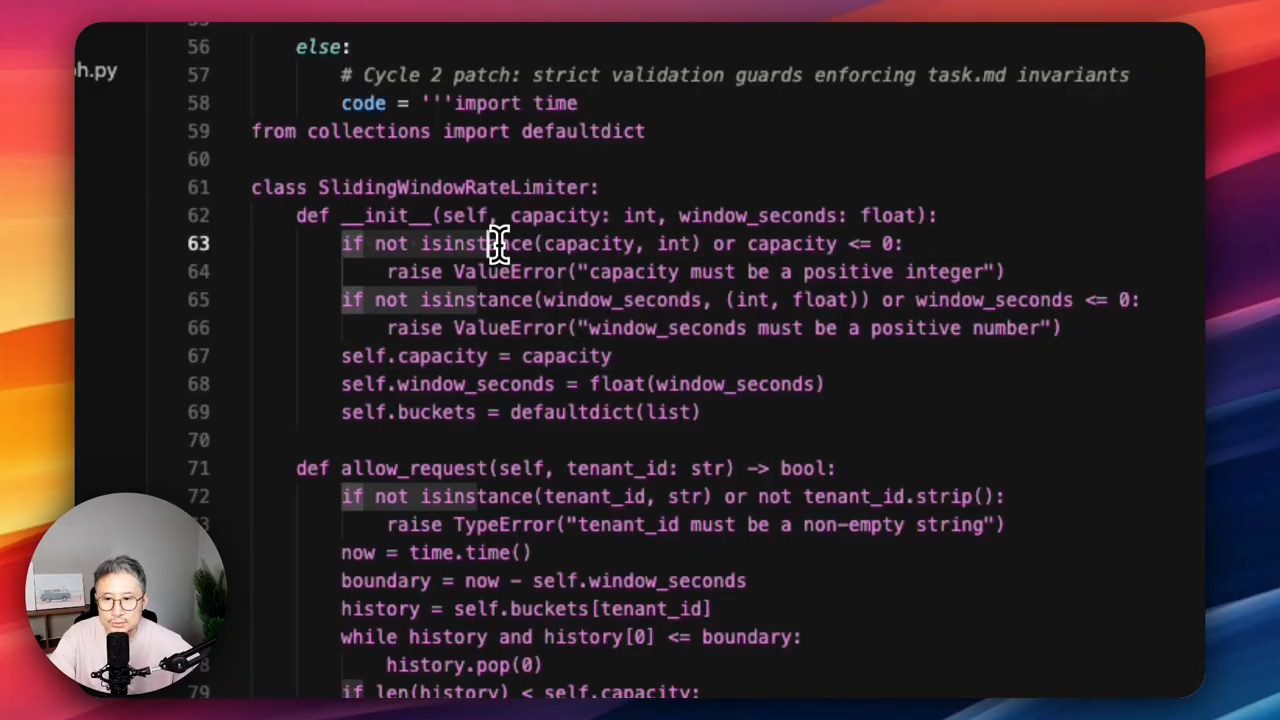Click the code = '''import time line
Screen dimensions: 1280x720
pyautogui.click(x=459, y=103)
